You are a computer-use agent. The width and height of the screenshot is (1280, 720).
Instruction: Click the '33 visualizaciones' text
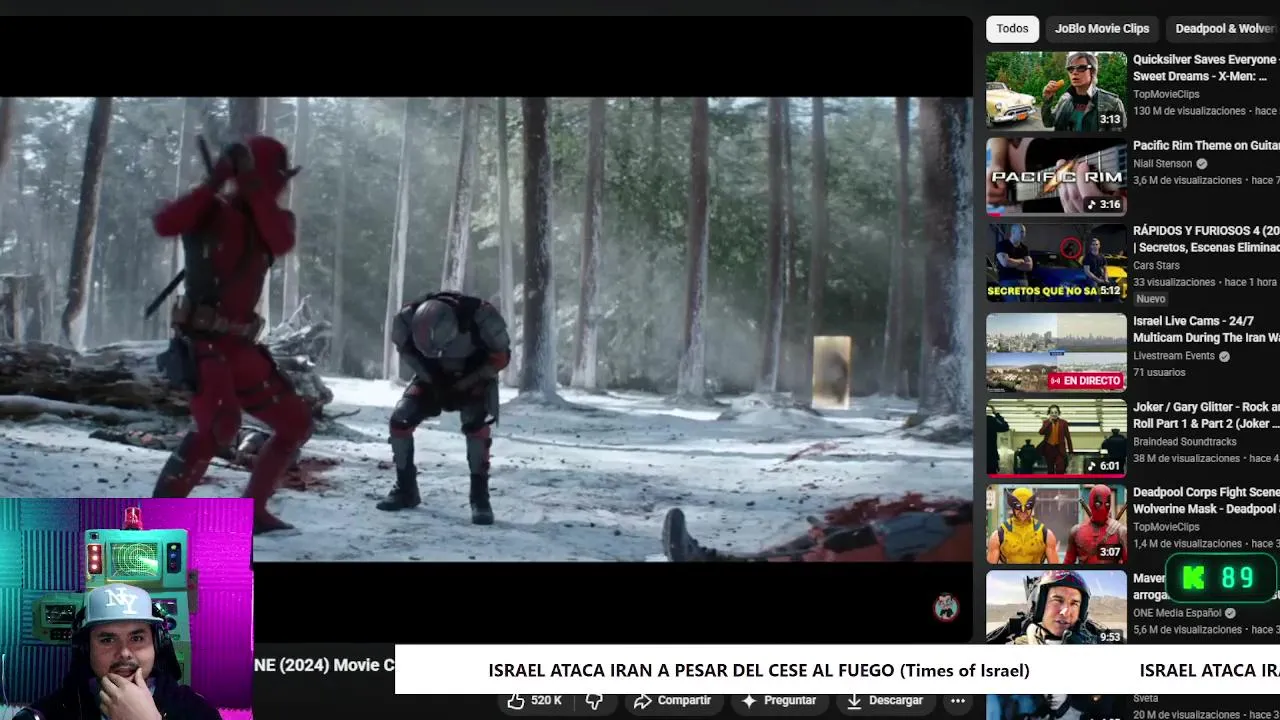[1174, 283]
